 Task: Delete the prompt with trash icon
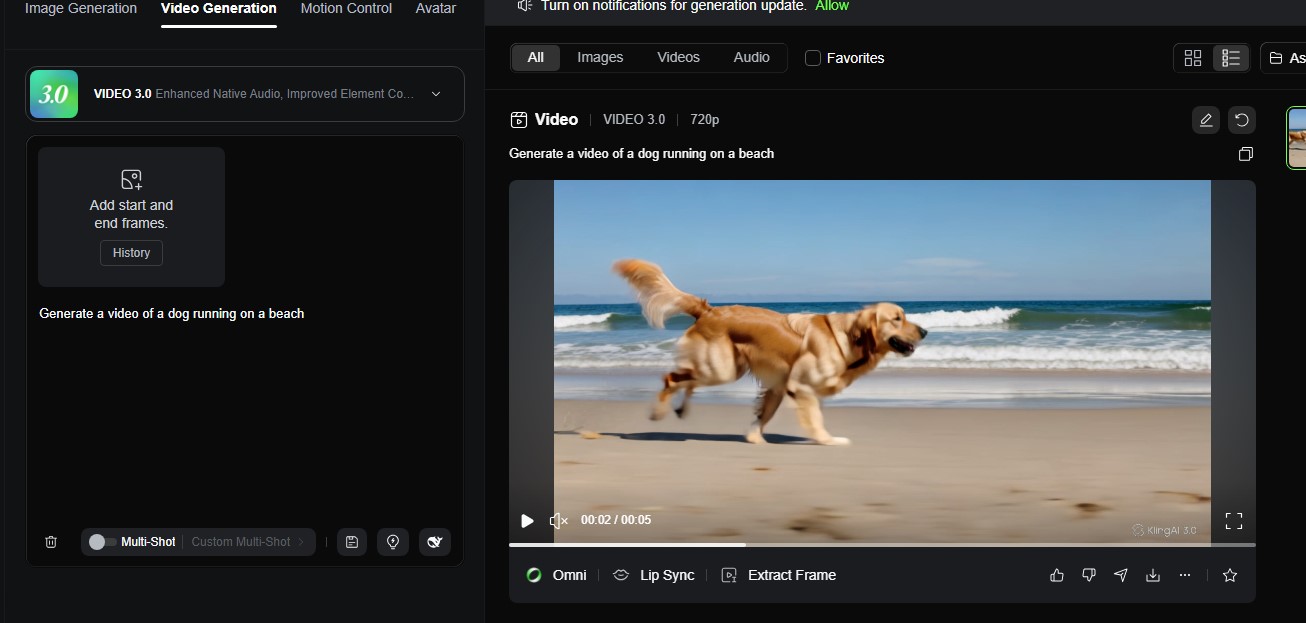point(51,542)
